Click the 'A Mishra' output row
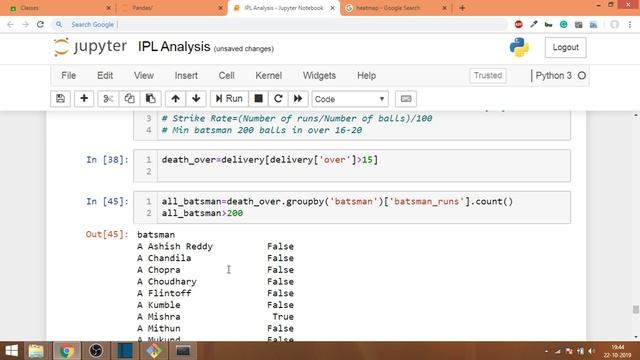Screen dimensions: 640x360 216,317
